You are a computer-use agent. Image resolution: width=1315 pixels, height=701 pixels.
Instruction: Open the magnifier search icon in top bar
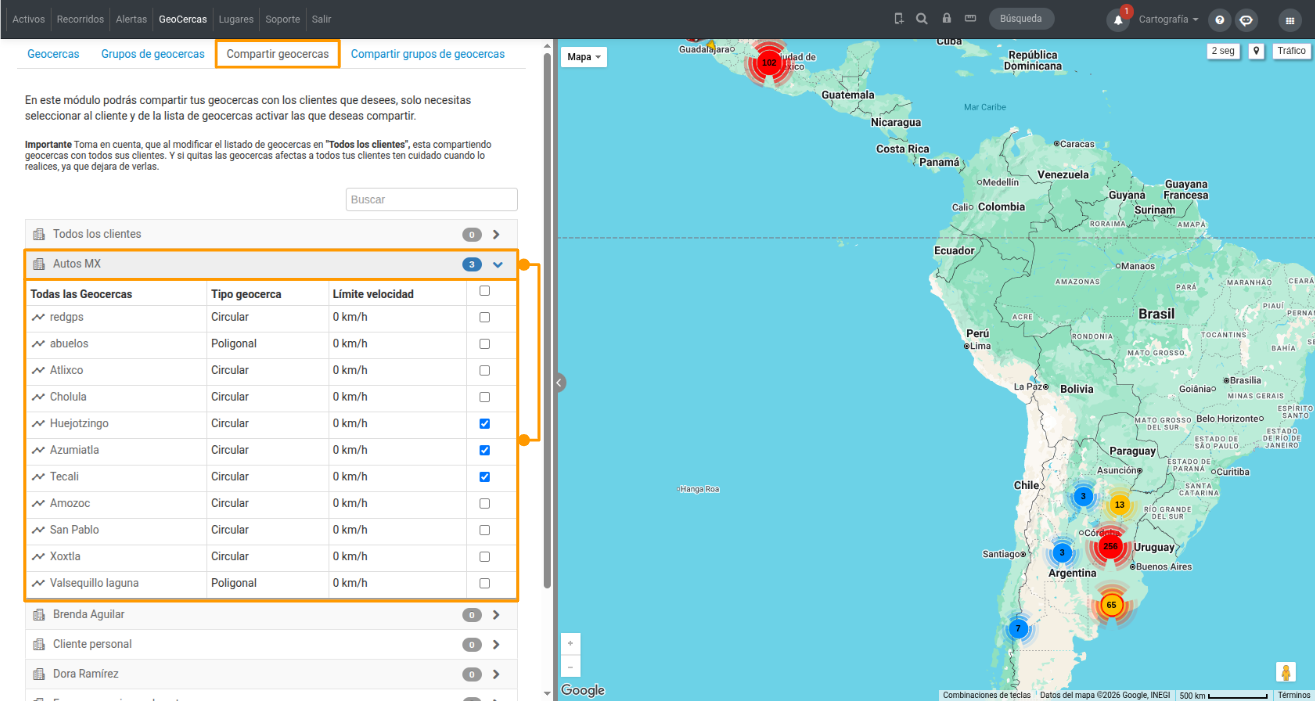921,19
